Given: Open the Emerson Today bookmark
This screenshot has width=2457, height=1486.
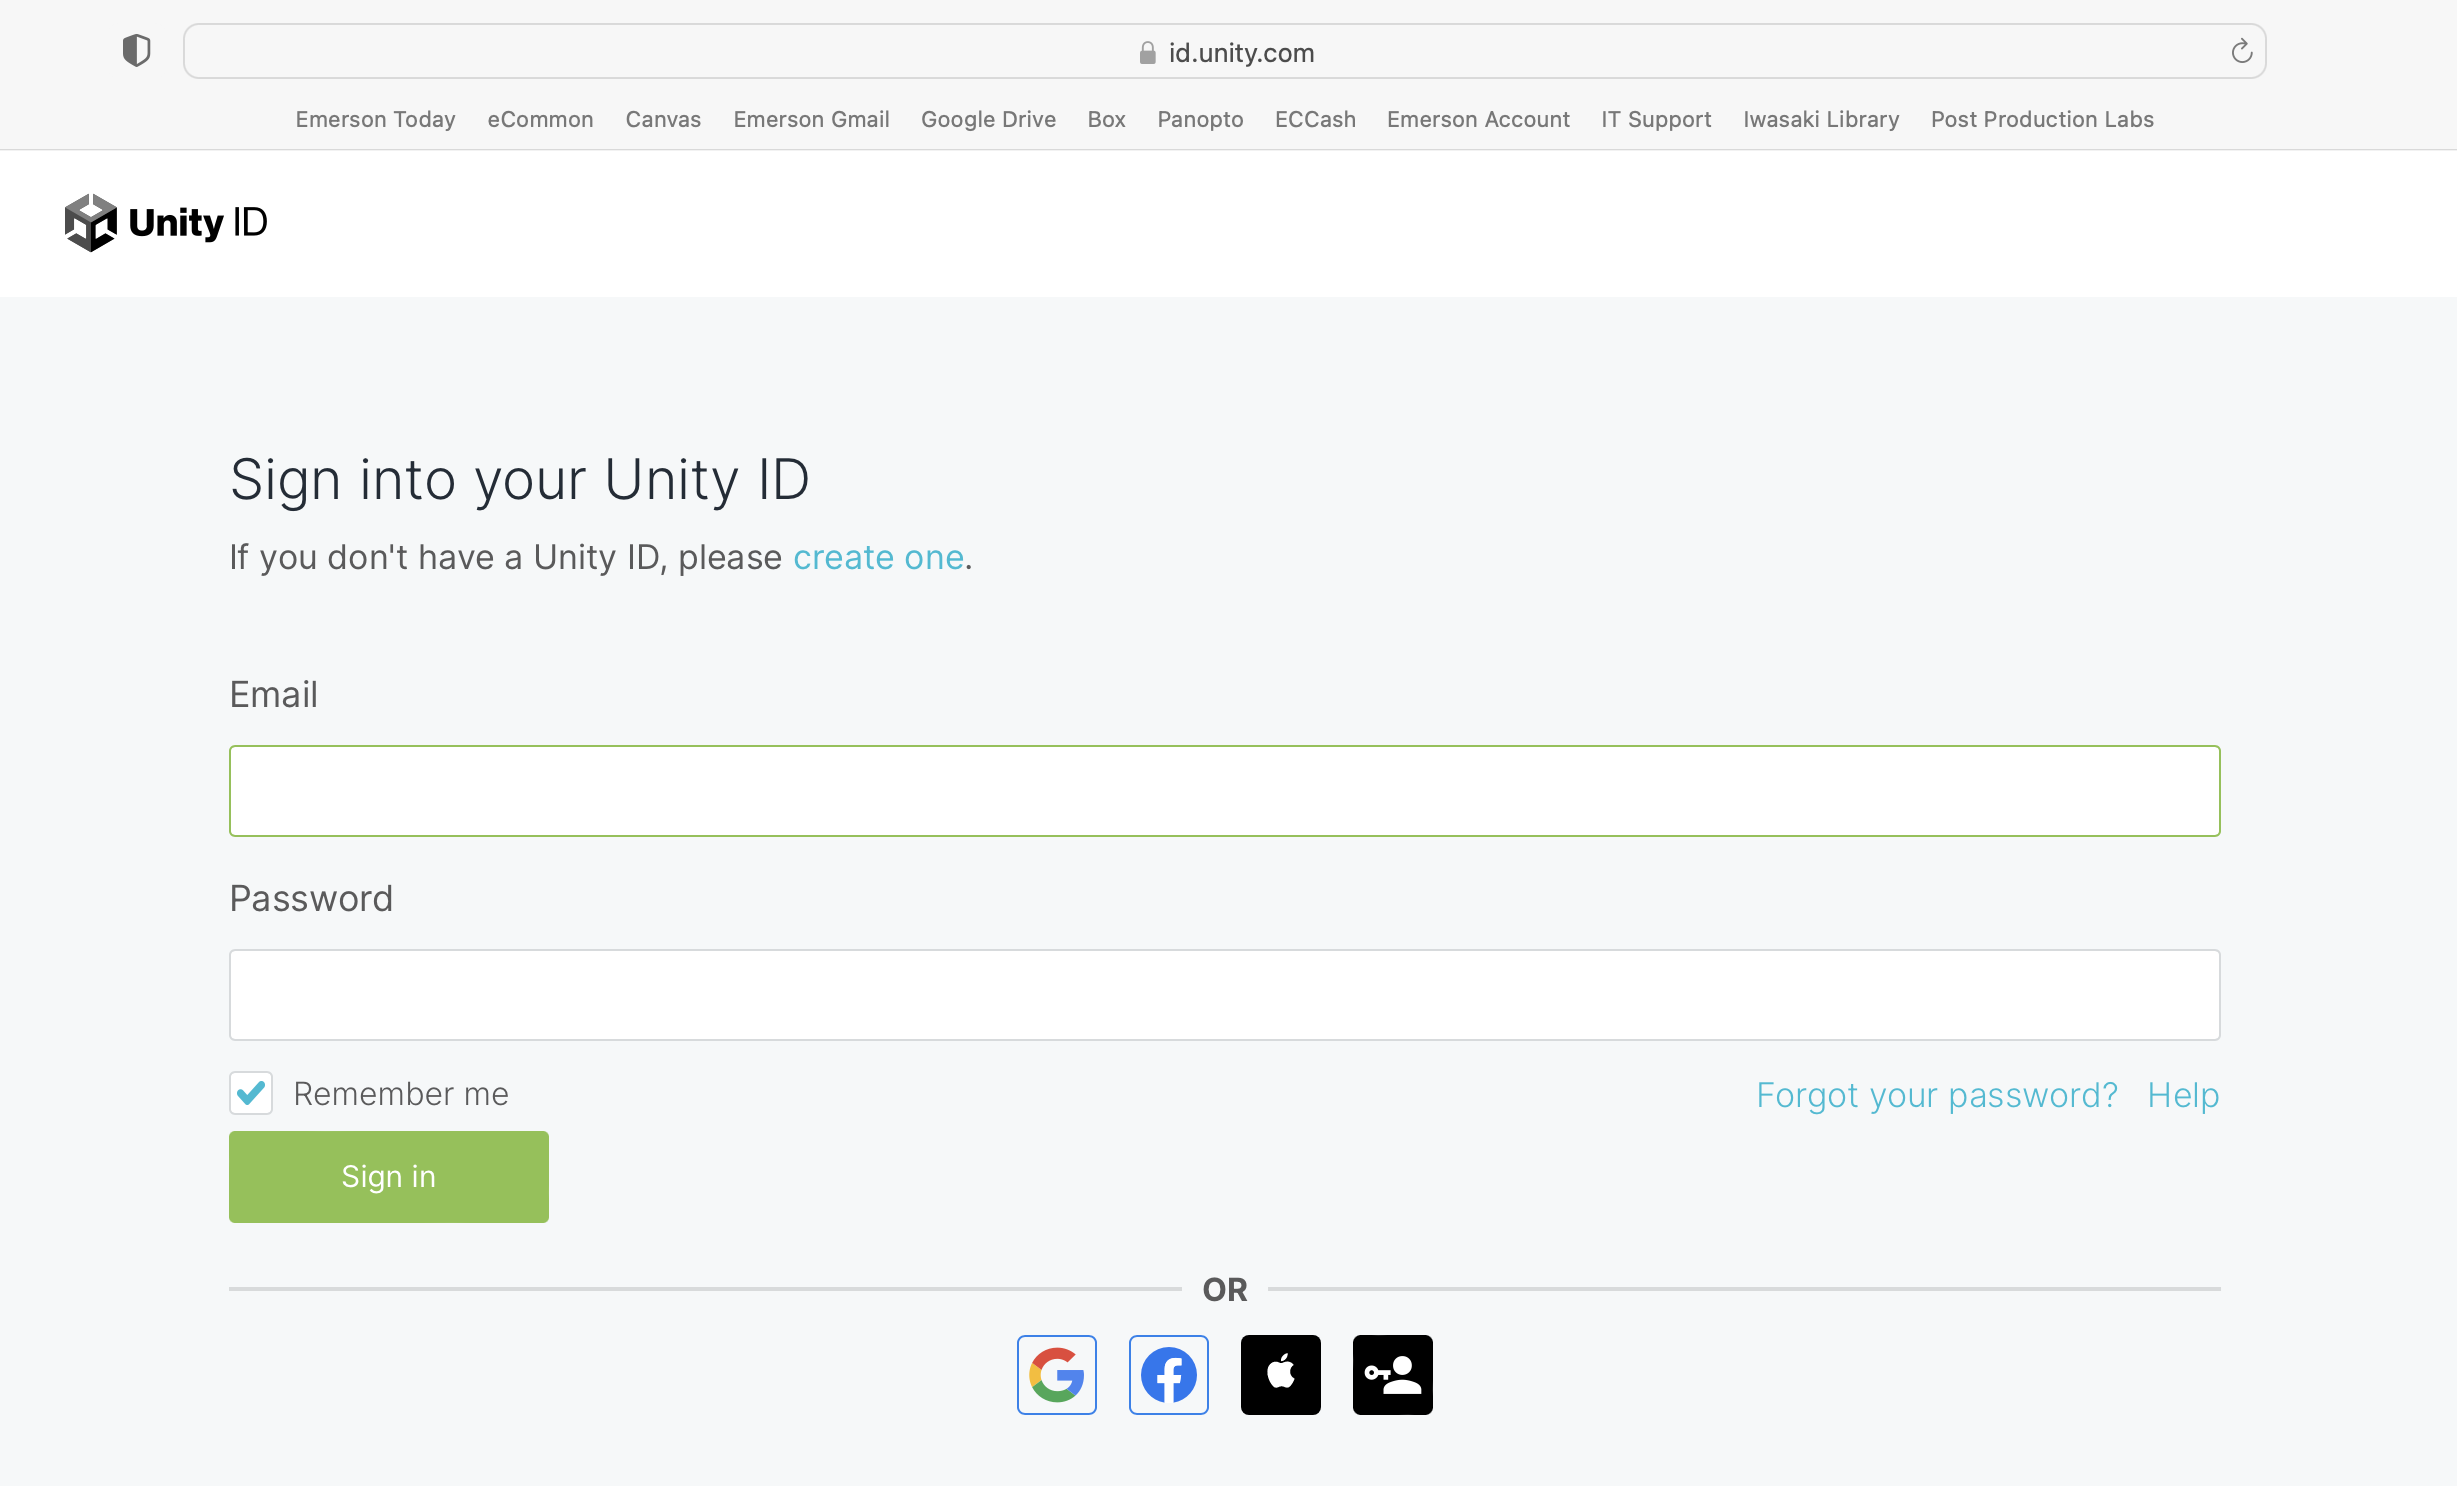Looking at the screenshot, I should (375, 119).
